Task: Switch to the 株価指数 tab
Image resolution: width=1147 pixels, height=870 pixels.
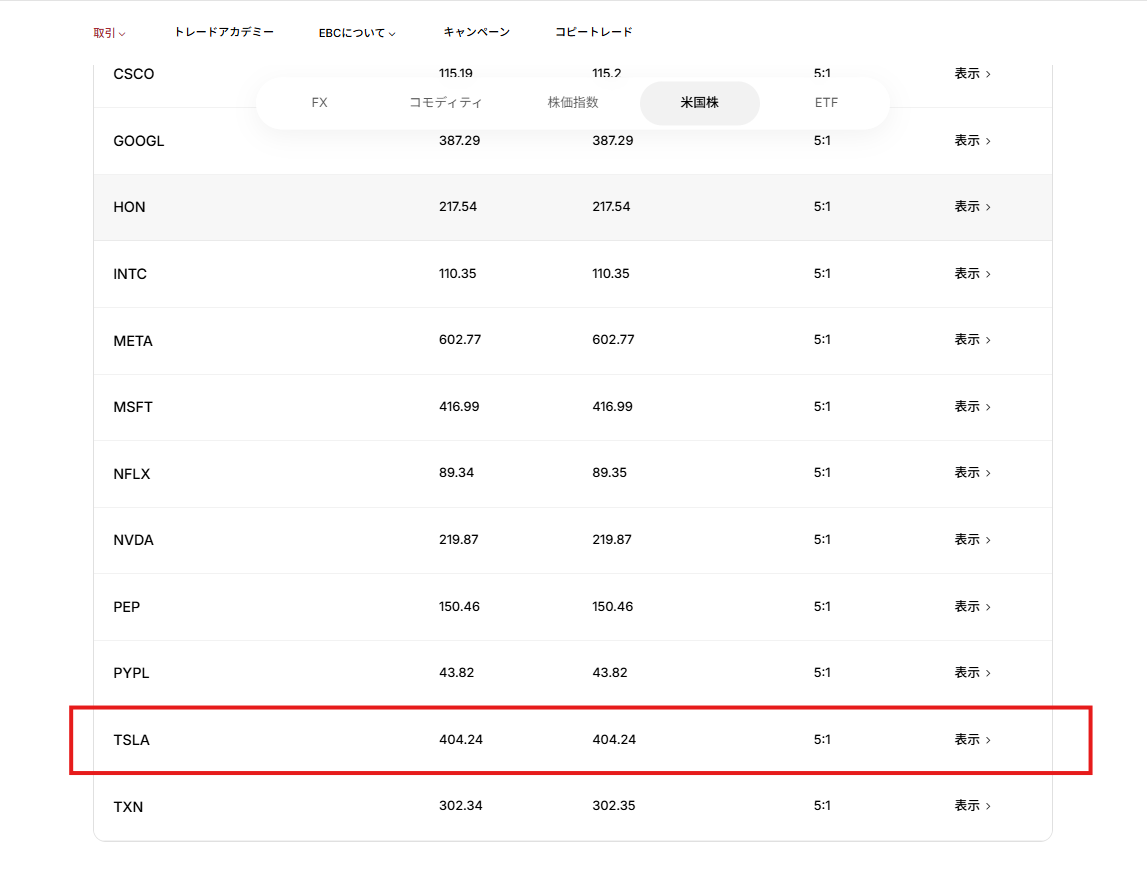Action: point(573,103)
